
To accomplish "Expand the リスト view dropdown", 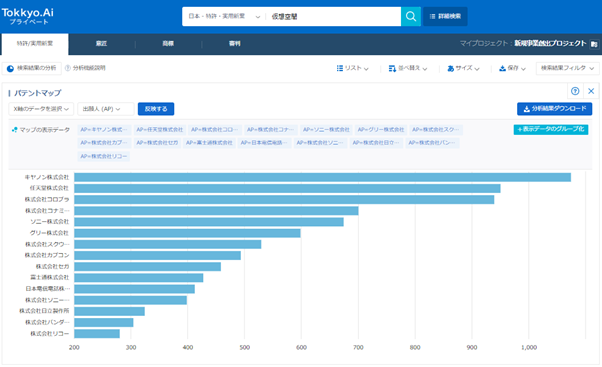I will [352, 68].
